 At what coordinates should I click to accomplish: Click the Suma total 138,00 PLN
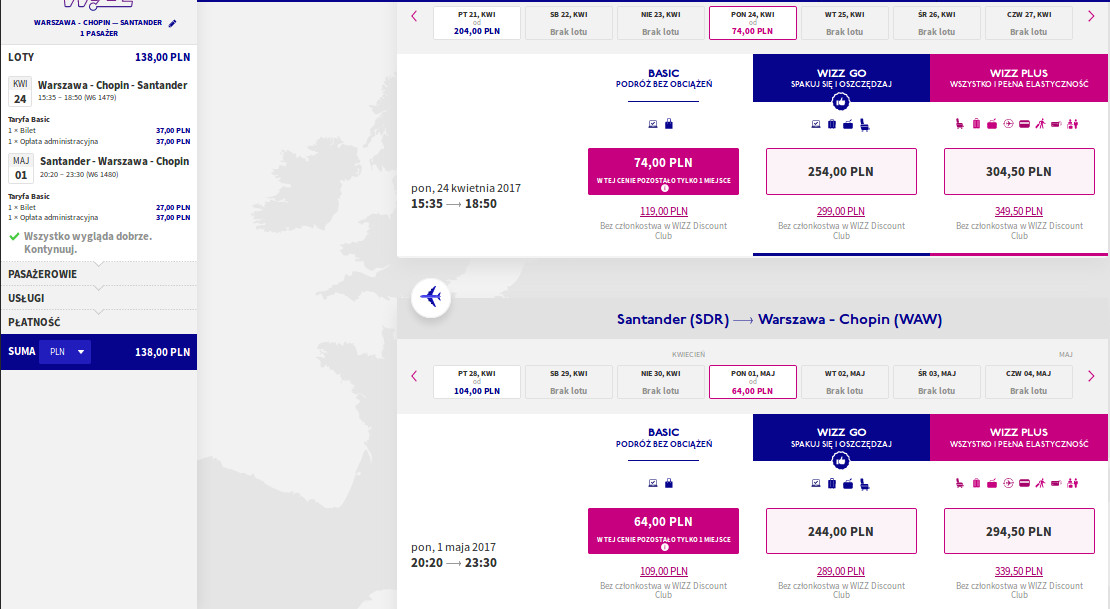pyautogui.click(x=163, y=352)
